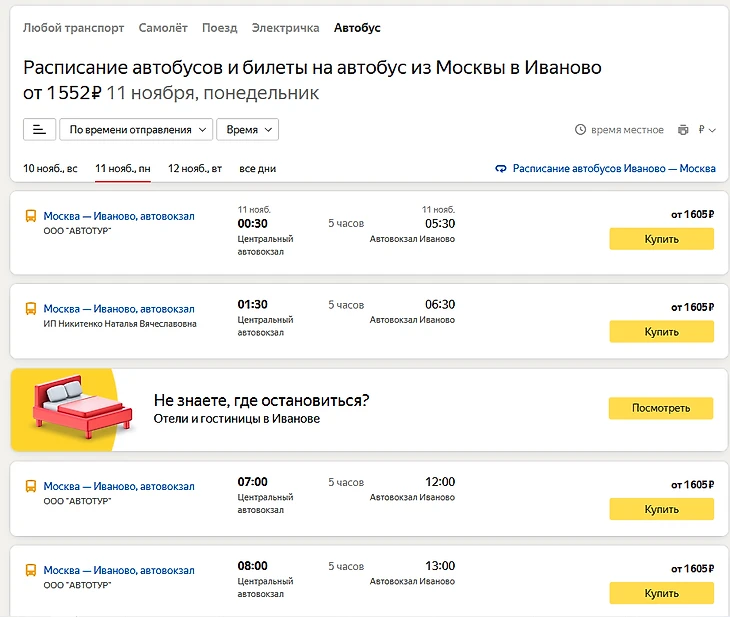
Task: Click the printer icon
Action: (683, 130)
